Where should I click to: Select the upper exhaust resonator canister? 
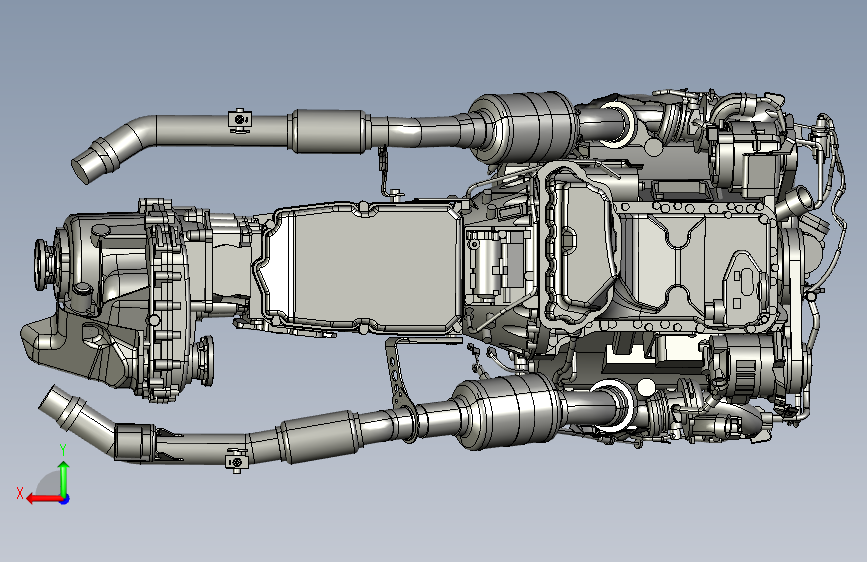pyautogui.click(x=330, y=131)
